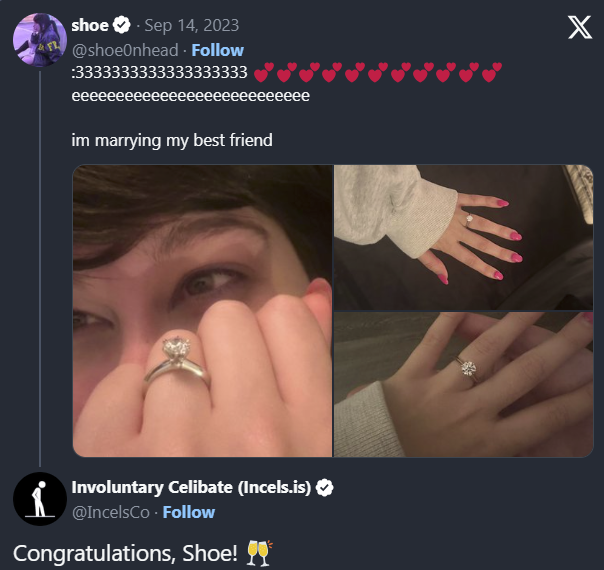Open the Involuntary Celibate profile avatar
This screenshot has height=570, width=604.
click(x=39, y=499)
